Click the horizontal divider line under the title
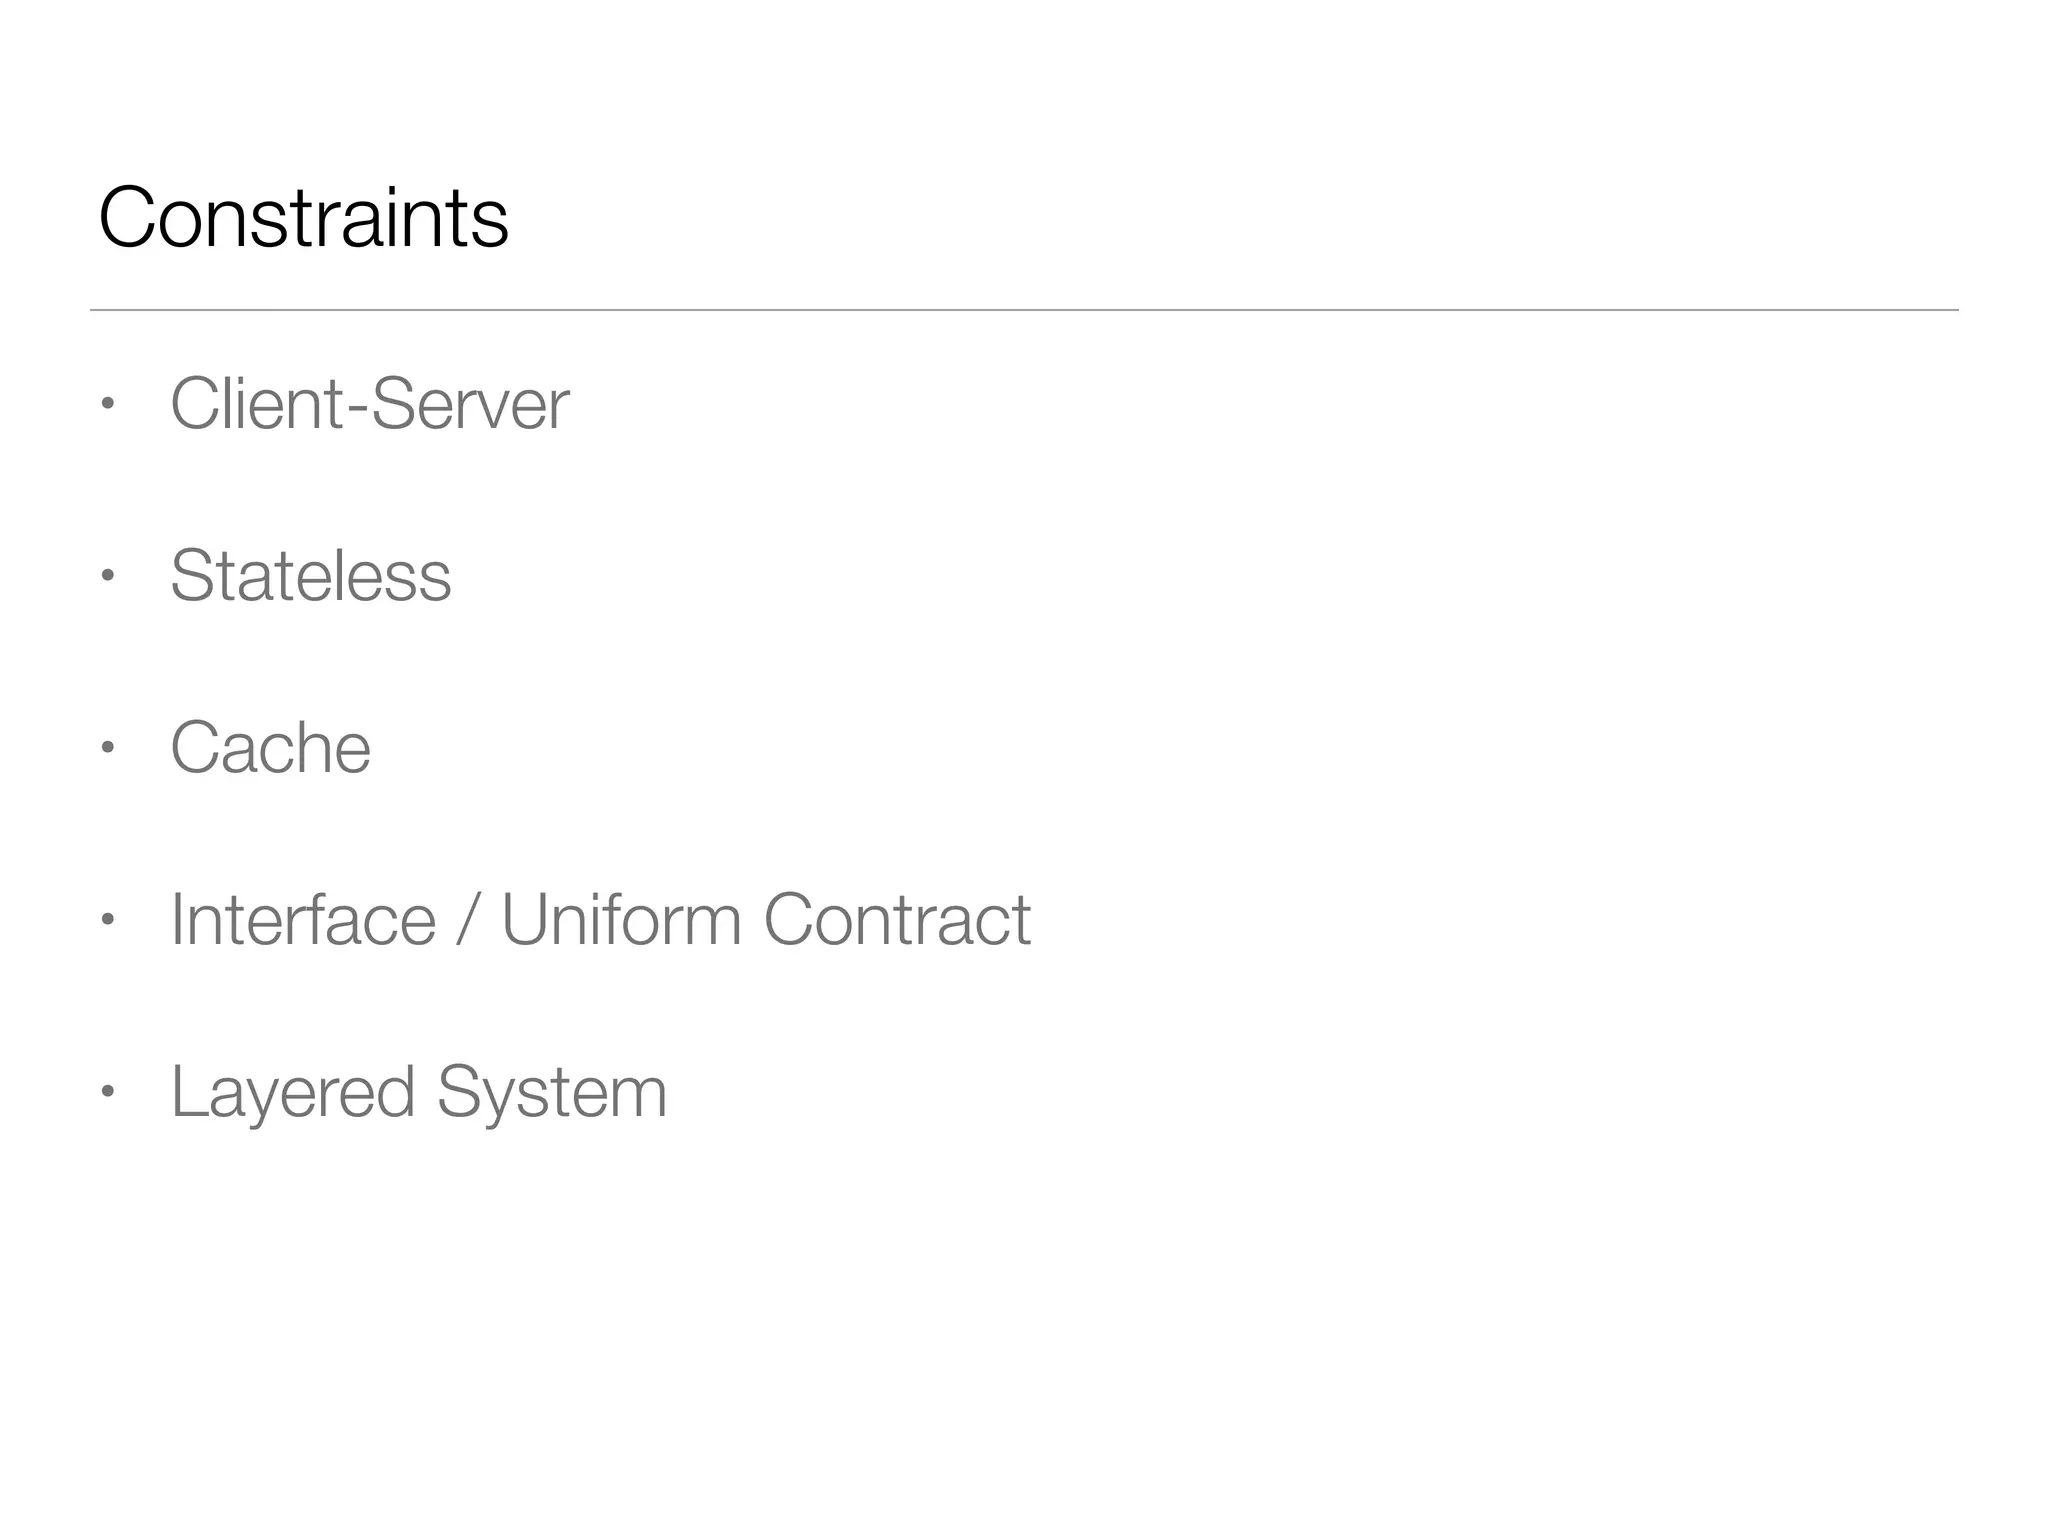Viewport: 2048px width, 1536px height. click(x=1024, y=310)
